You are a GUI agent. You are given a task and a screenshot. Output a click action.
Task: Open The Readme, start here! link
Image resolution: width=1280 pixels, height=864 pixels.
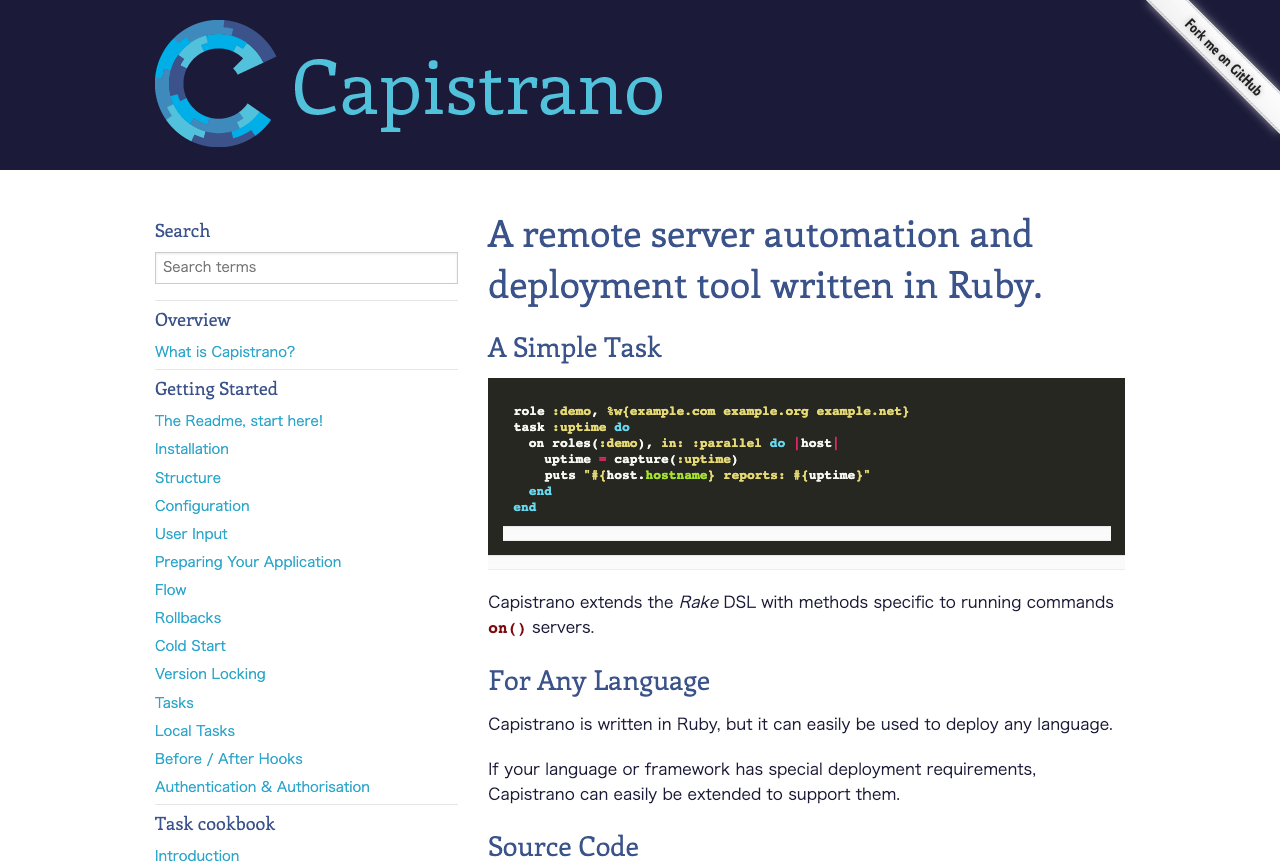coord(239,421)
